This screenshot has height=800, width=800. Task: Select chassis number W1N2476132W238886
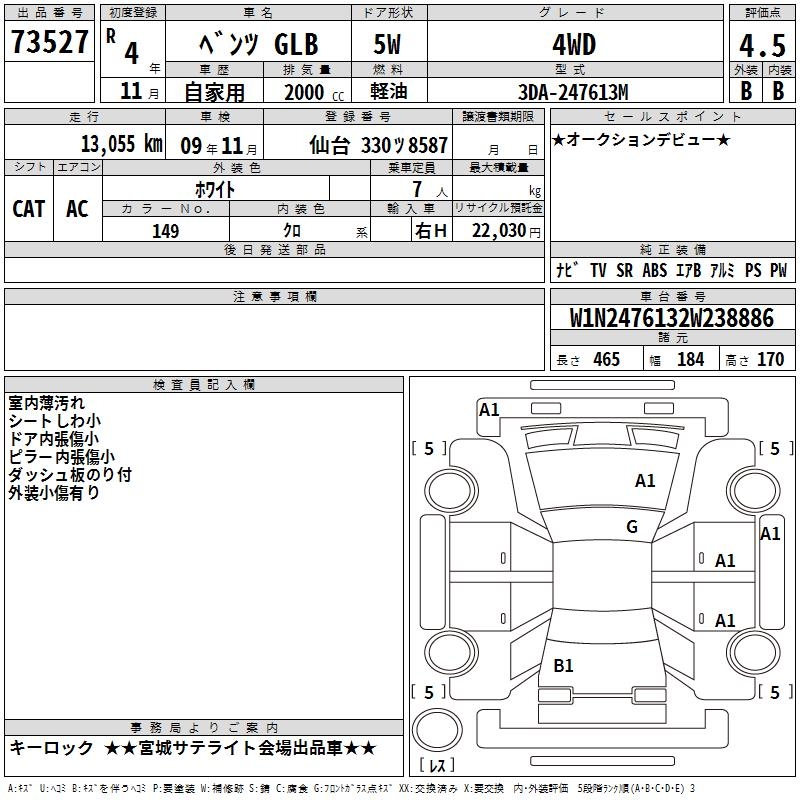click(x=672, y=318)
